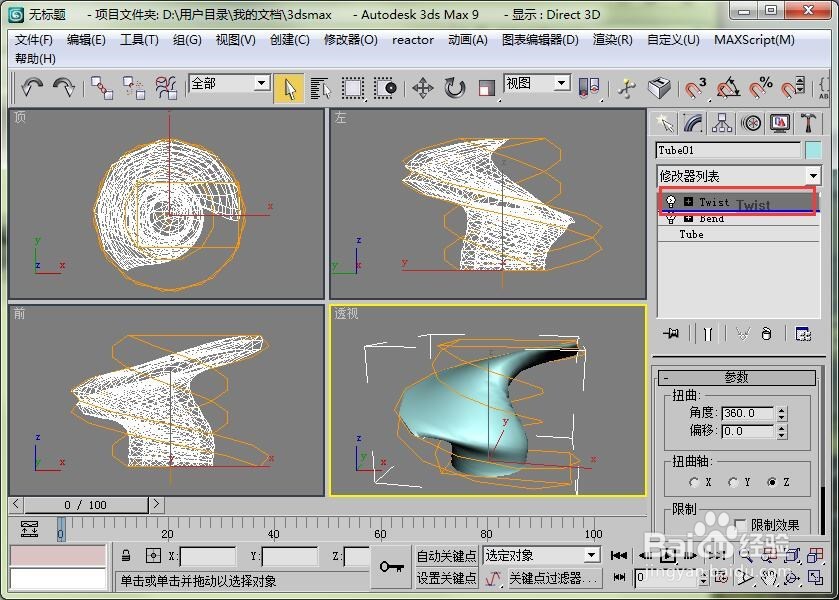Image resolution: width=839 pixels, height=600 pixels.
Task: Switch to the Create panel icon
Action: (x=666, y=124)
